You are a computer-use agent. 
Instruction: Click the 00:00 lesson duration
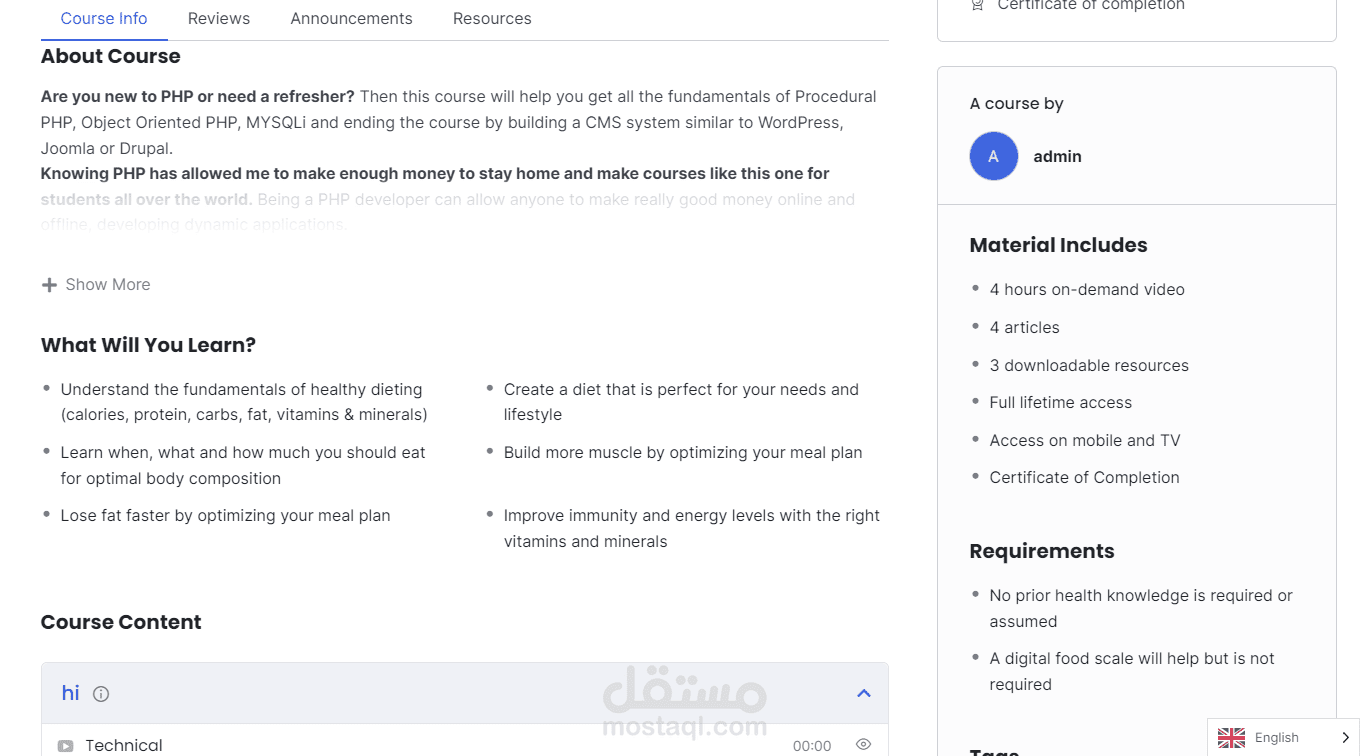[x=811, y=746]
